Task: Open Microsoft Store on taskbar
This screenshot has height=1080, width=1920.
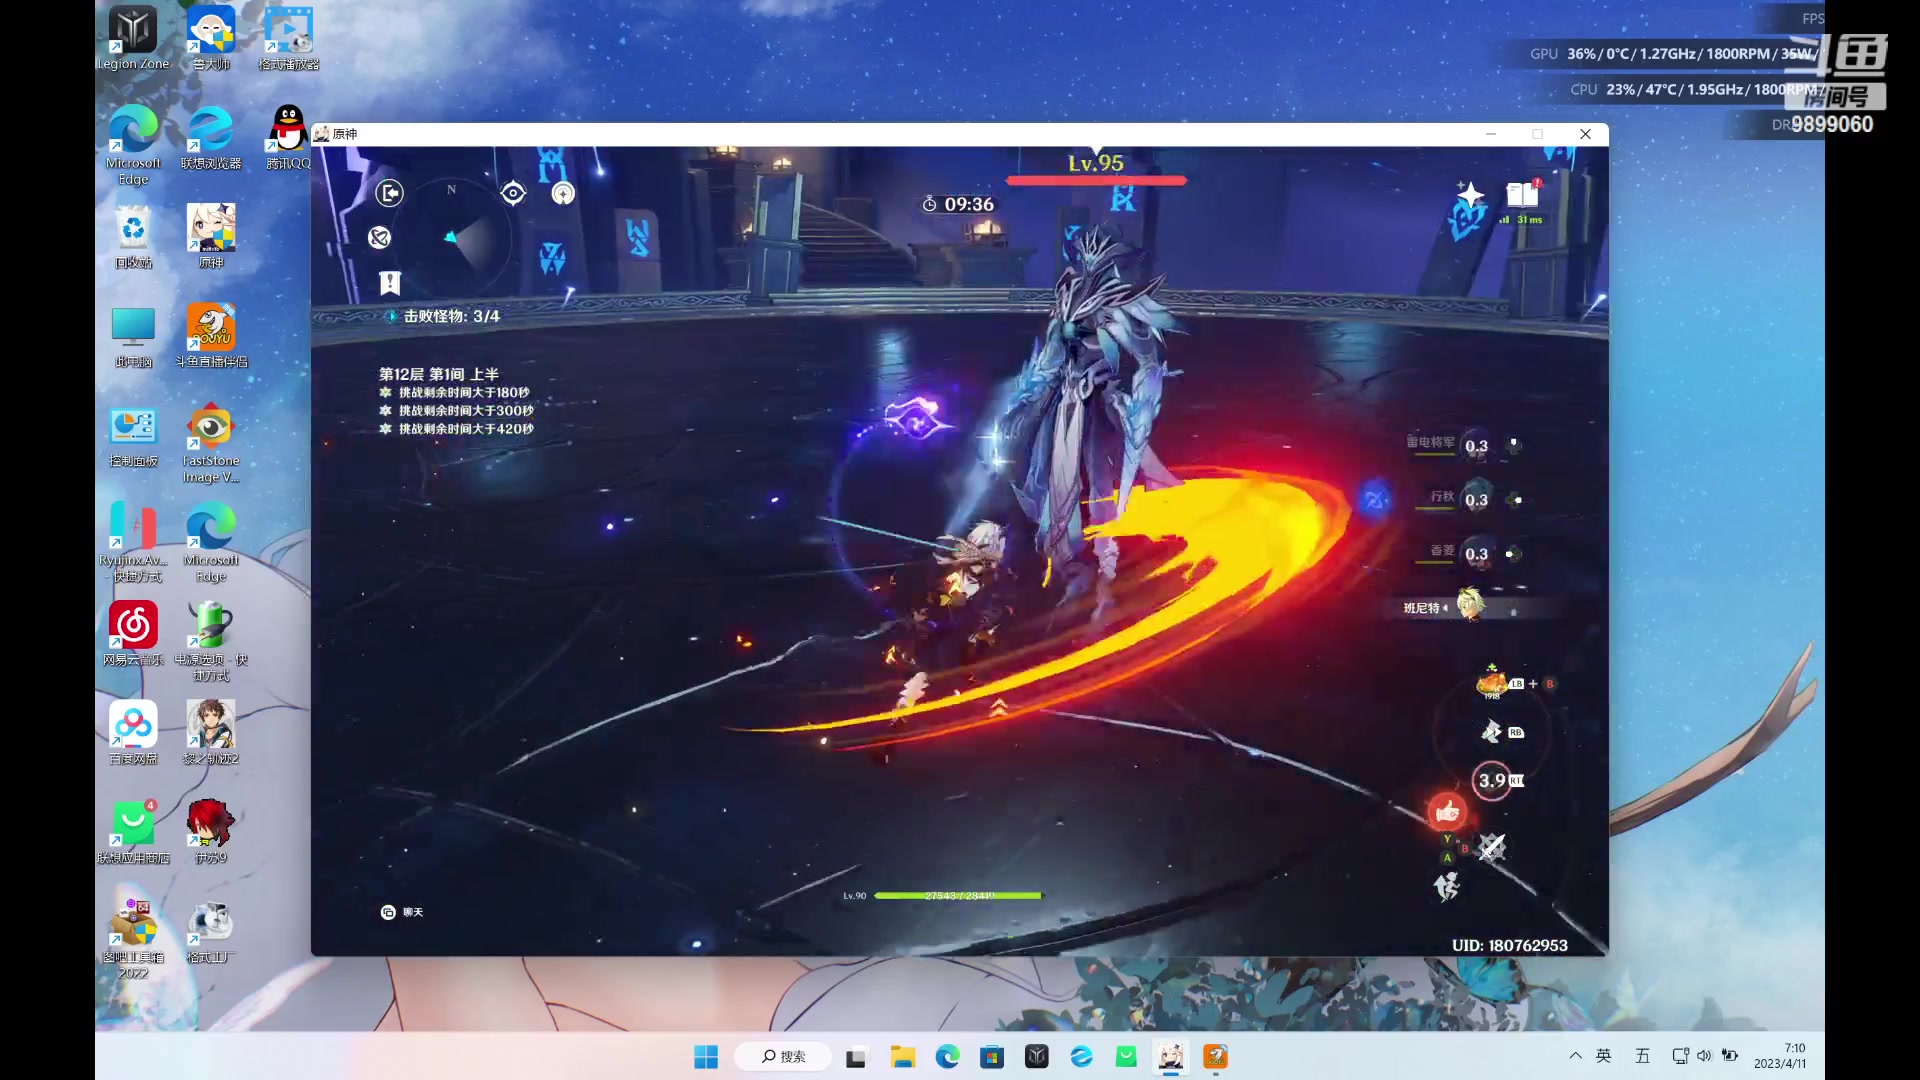Action: click(x=992, y=1057)
